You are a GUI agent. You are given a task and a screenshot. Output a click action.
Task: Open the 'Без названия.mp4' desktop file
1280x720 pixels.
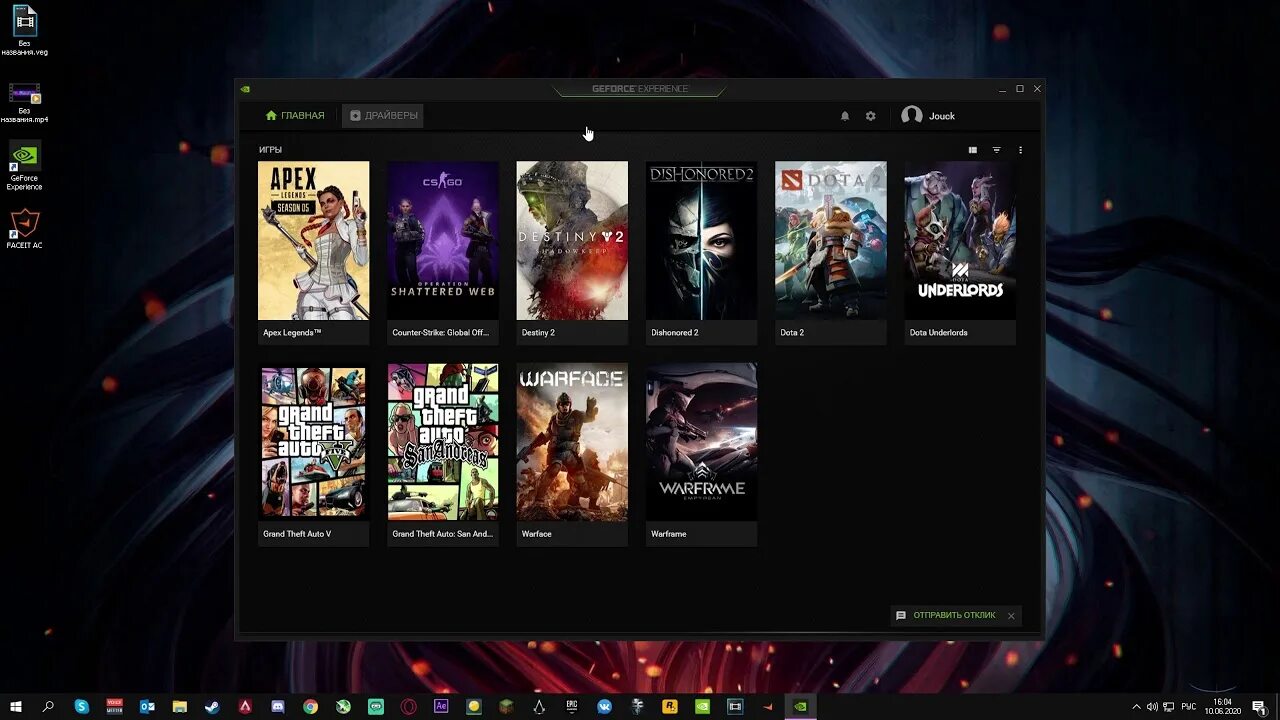tap(25, 103)
